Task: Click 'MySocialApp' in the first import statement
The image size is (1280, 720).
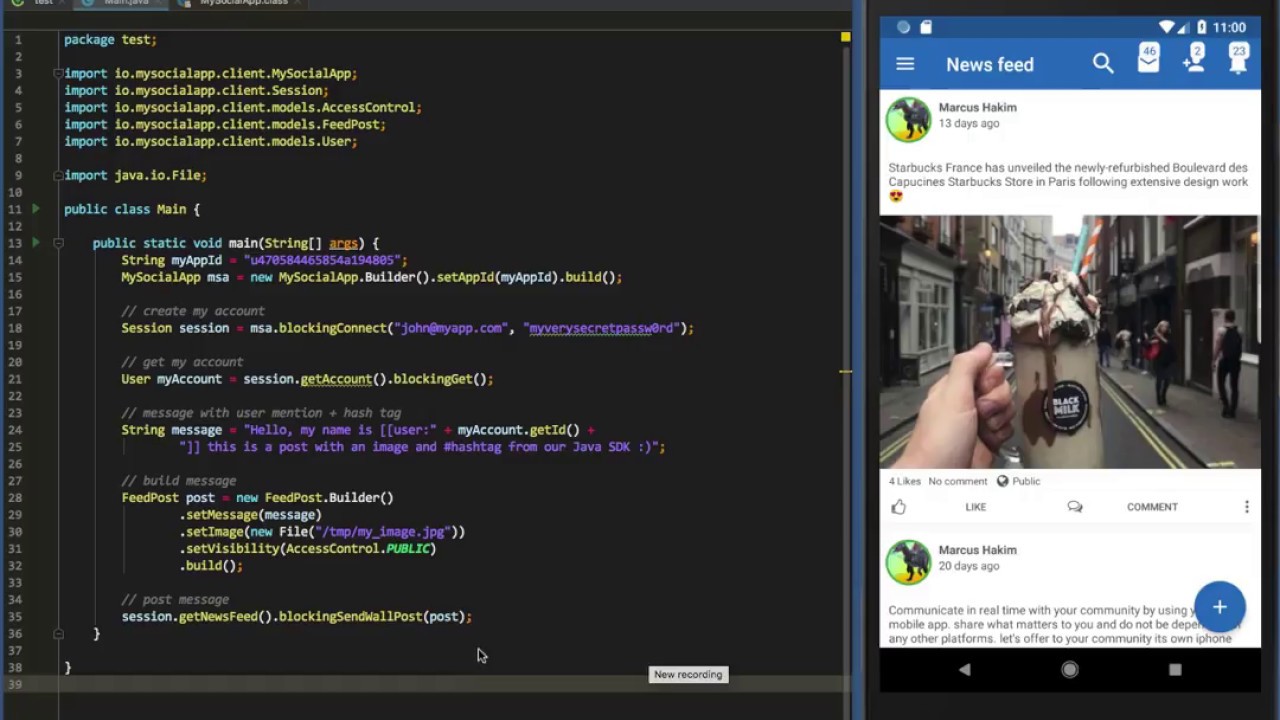Action: click(x=314, y=73)
